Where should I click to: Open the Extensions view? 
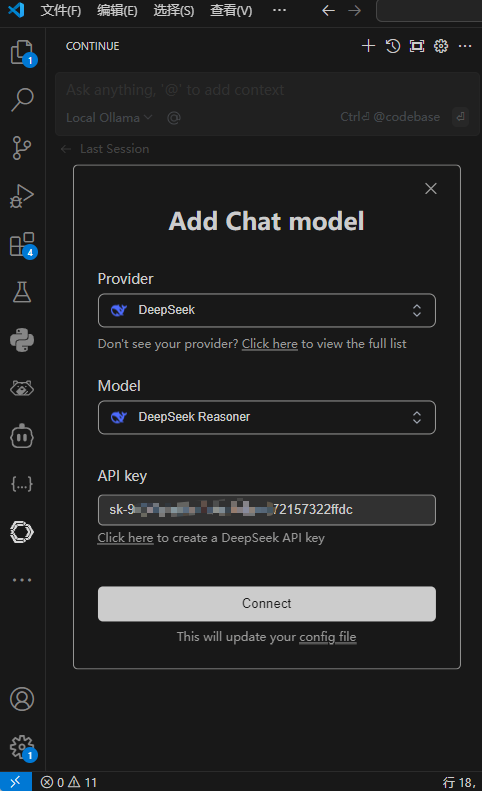[22, 245]
